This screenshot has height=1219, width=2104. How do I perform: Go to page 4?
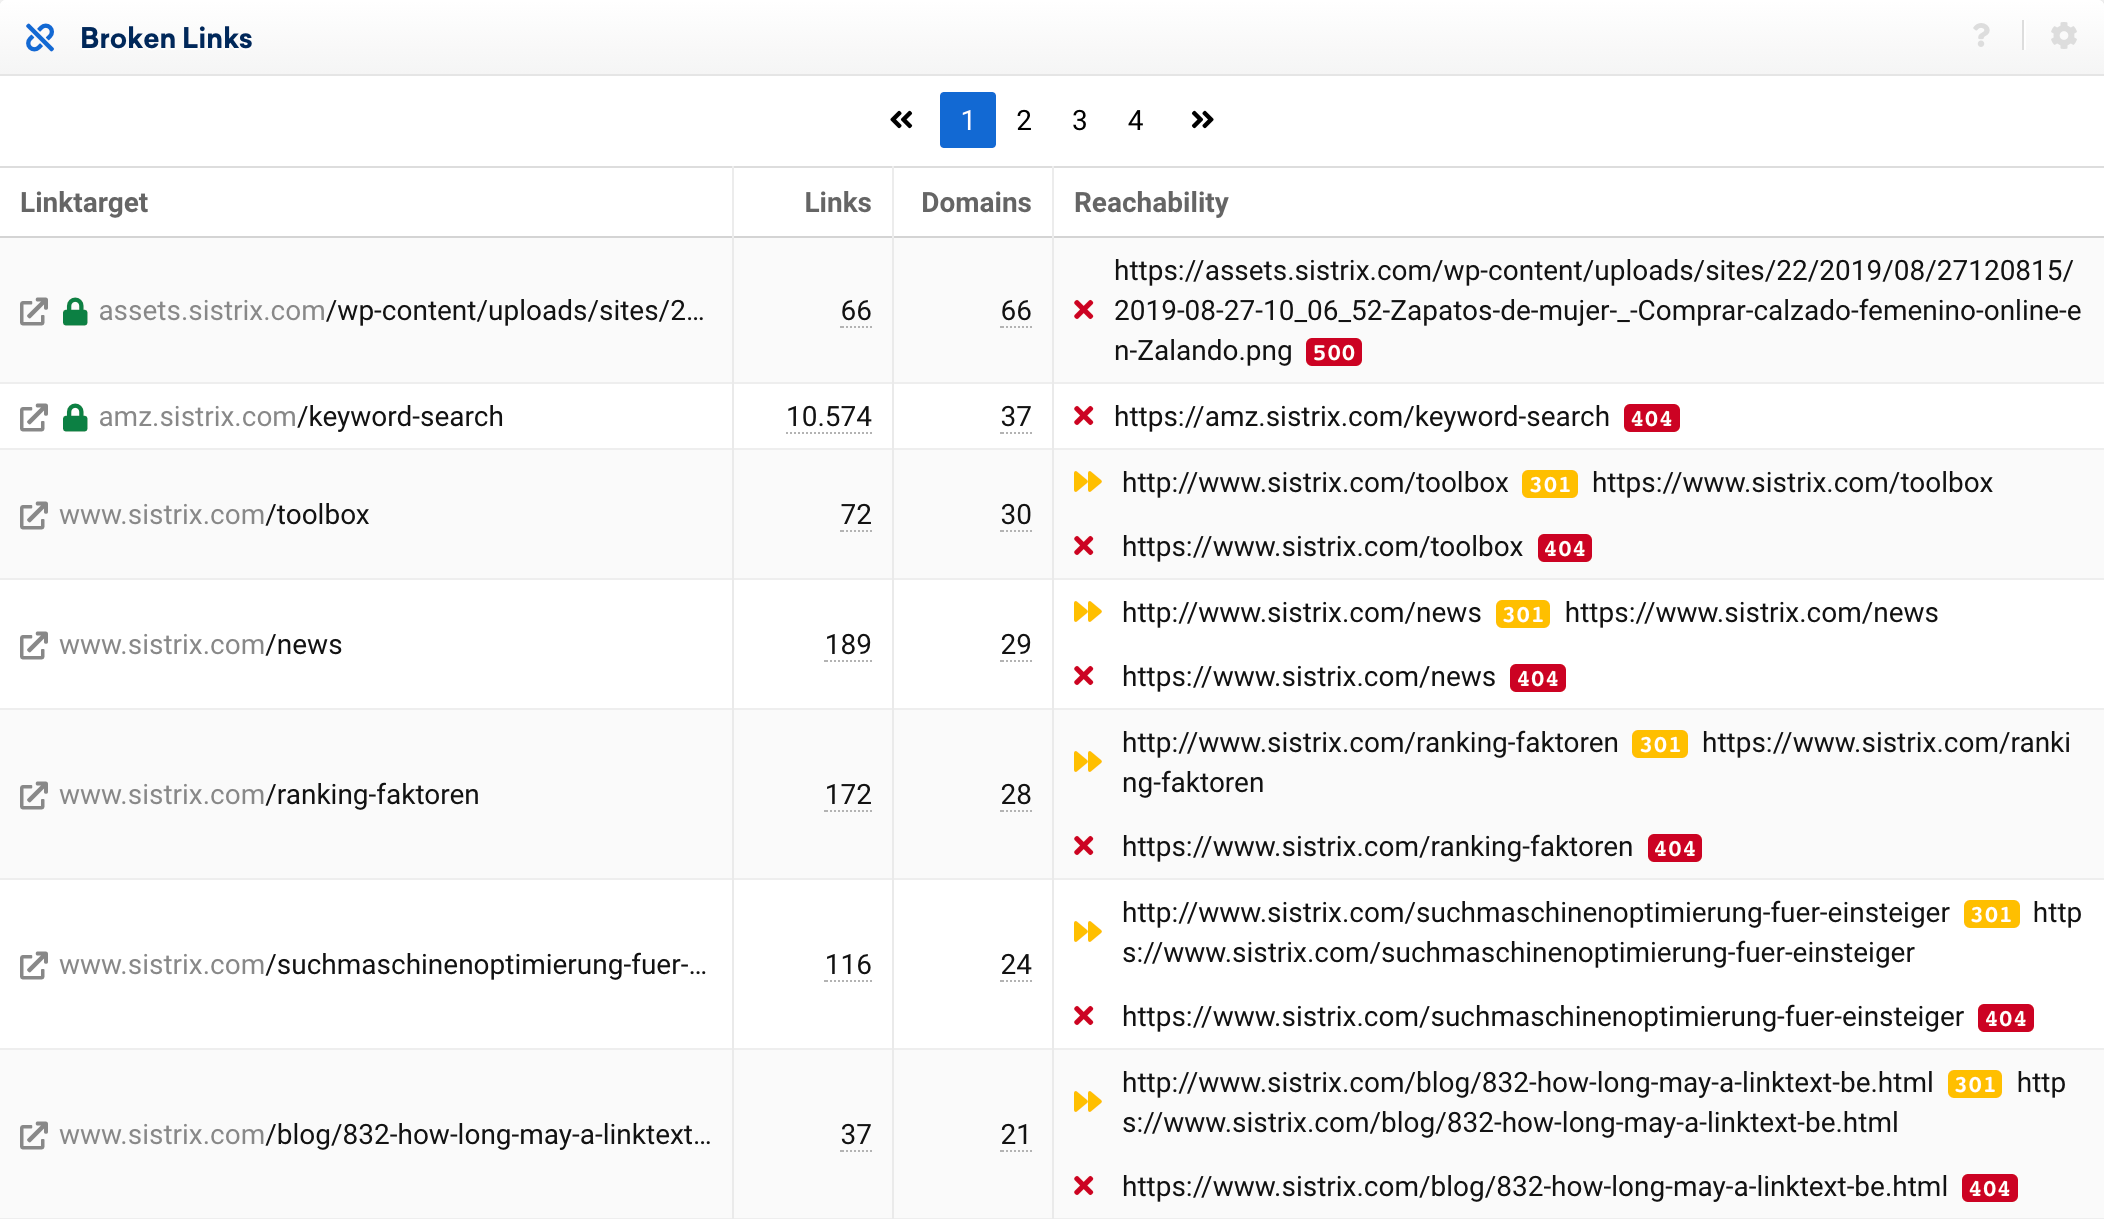1136,120
